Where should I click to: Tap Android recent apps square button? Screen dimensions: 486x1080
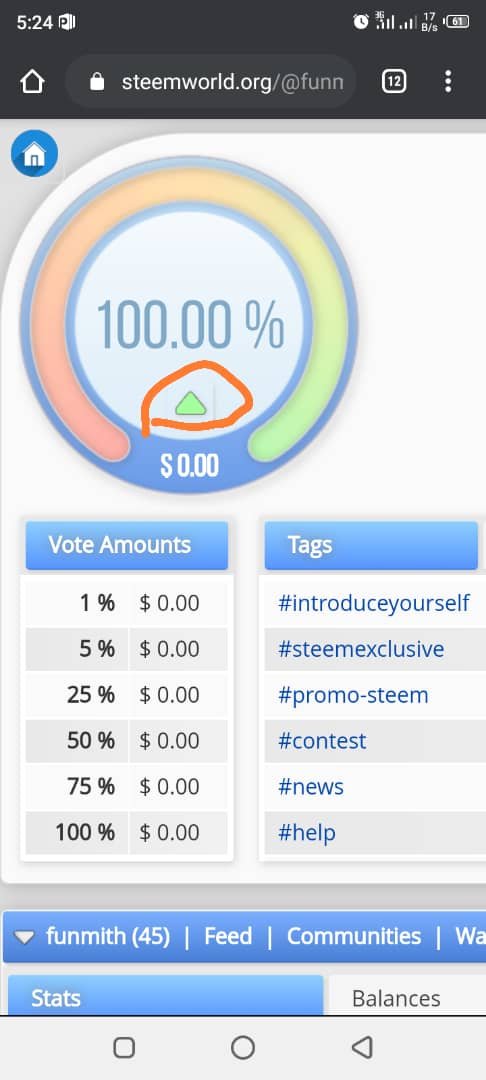tap(124, 1048)
